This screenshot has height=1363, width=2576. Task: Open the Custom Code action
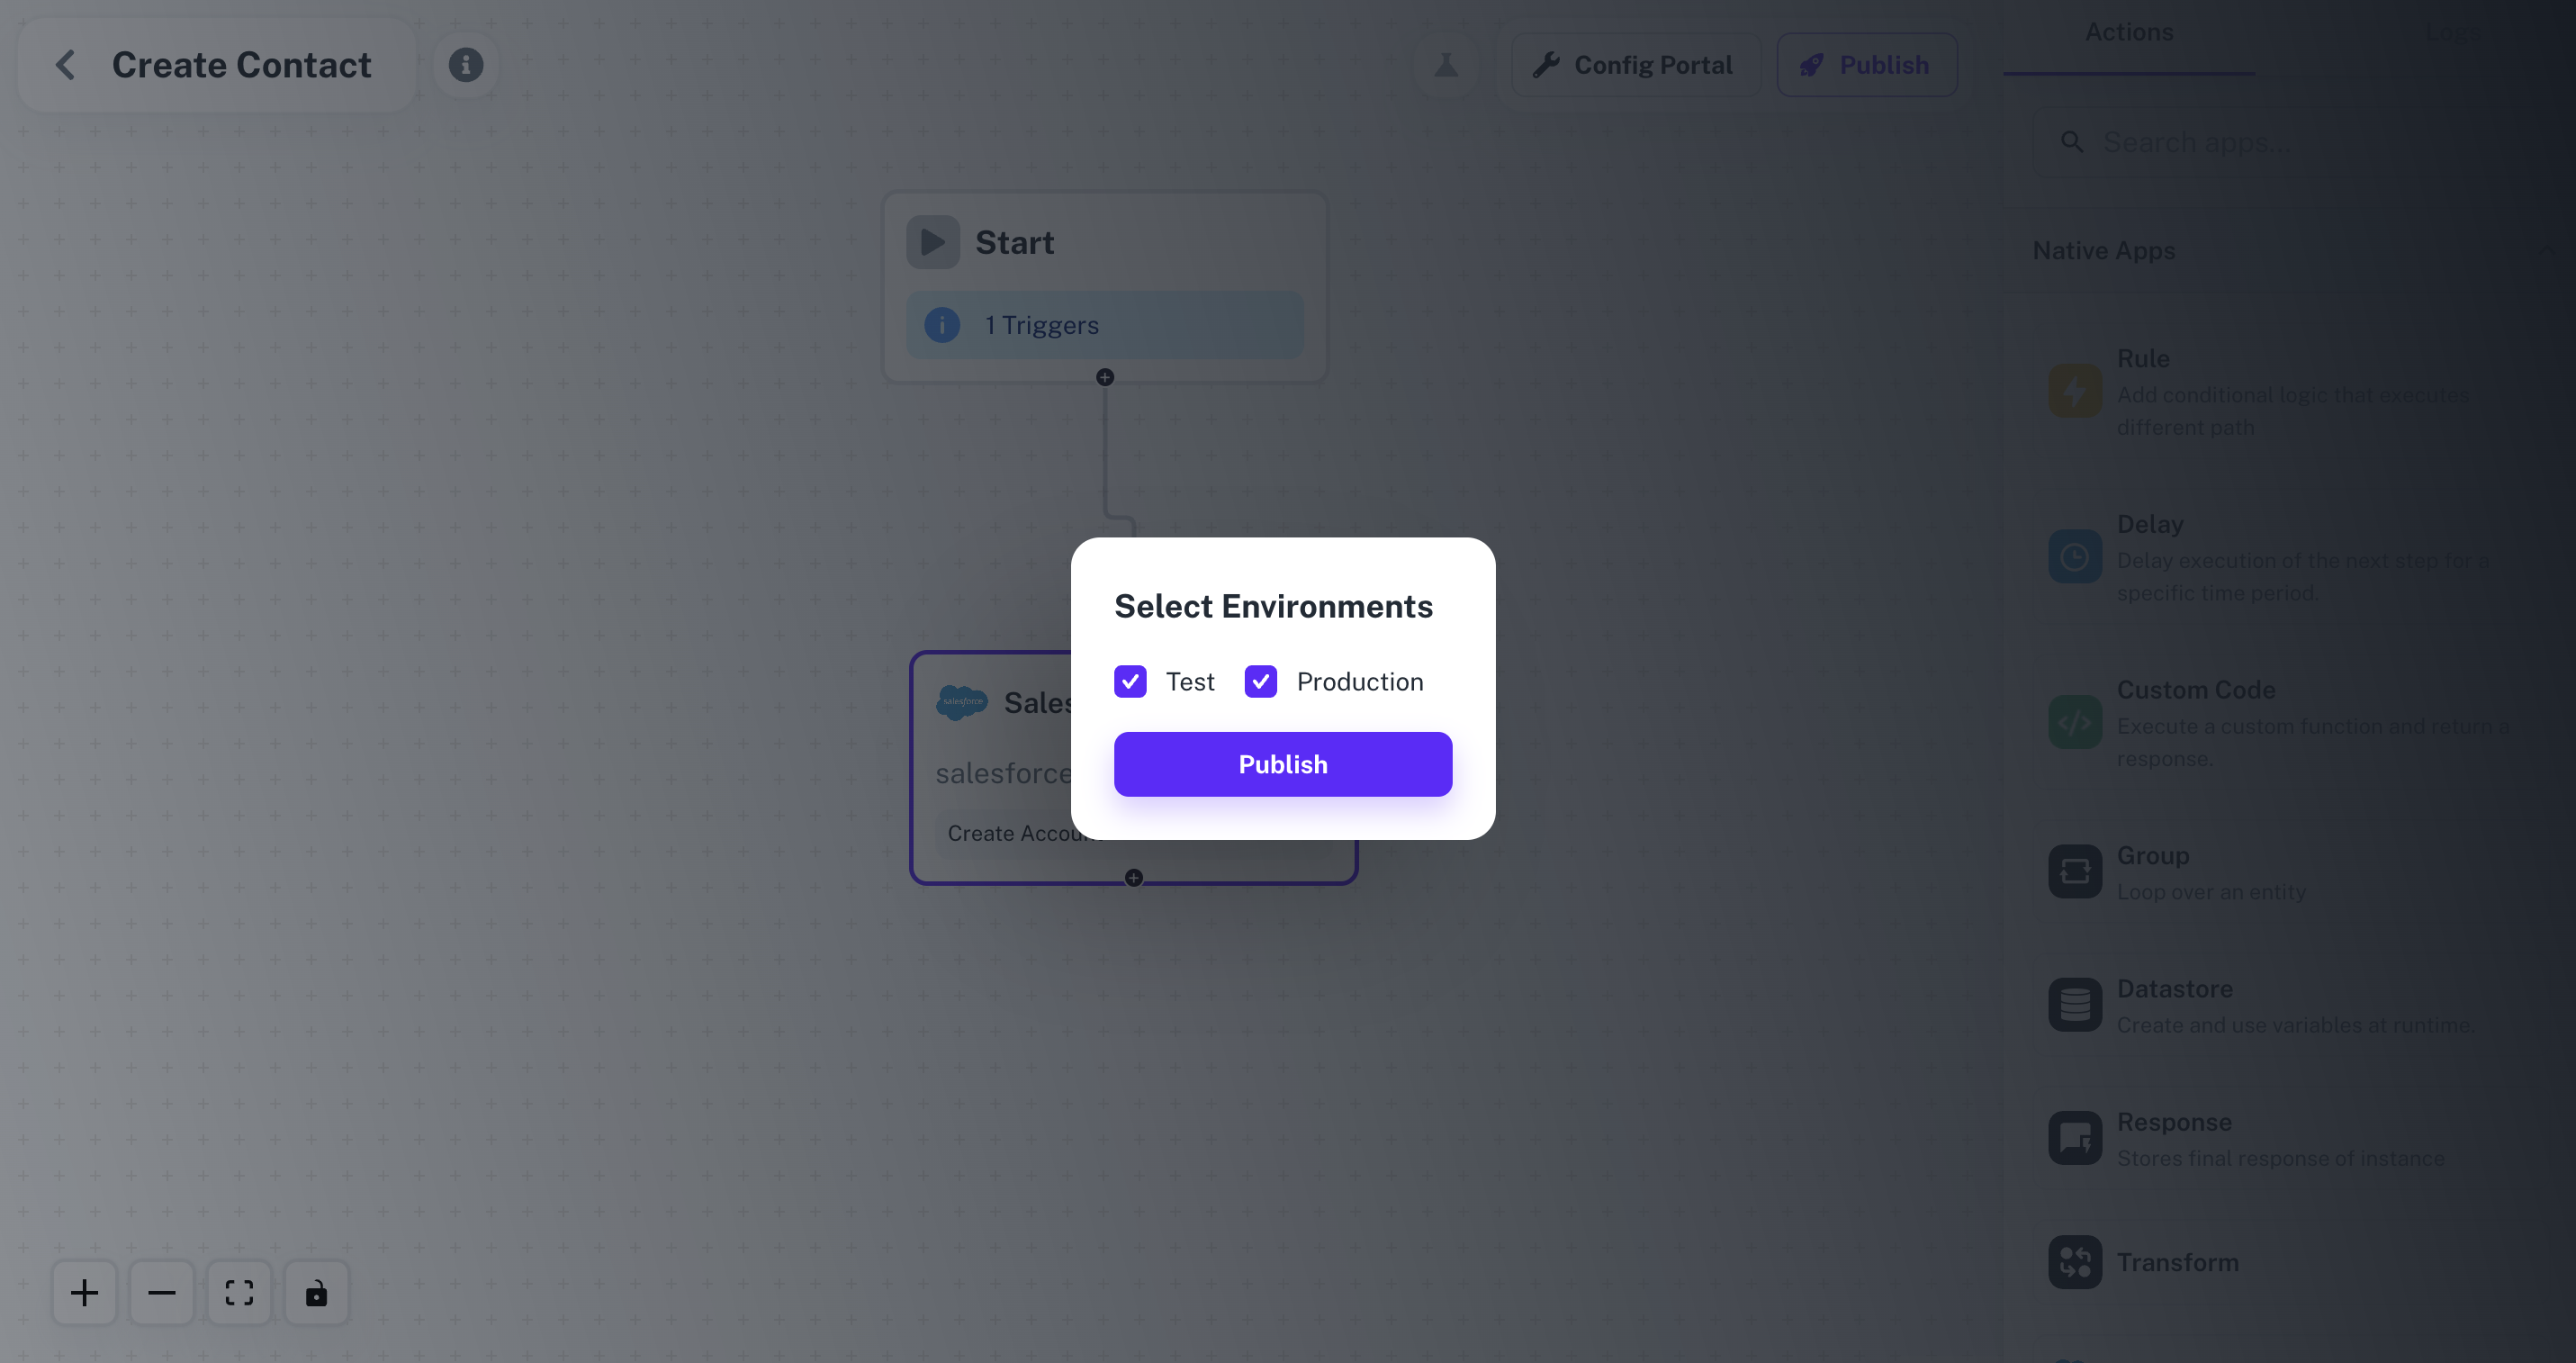[2074, 722]
